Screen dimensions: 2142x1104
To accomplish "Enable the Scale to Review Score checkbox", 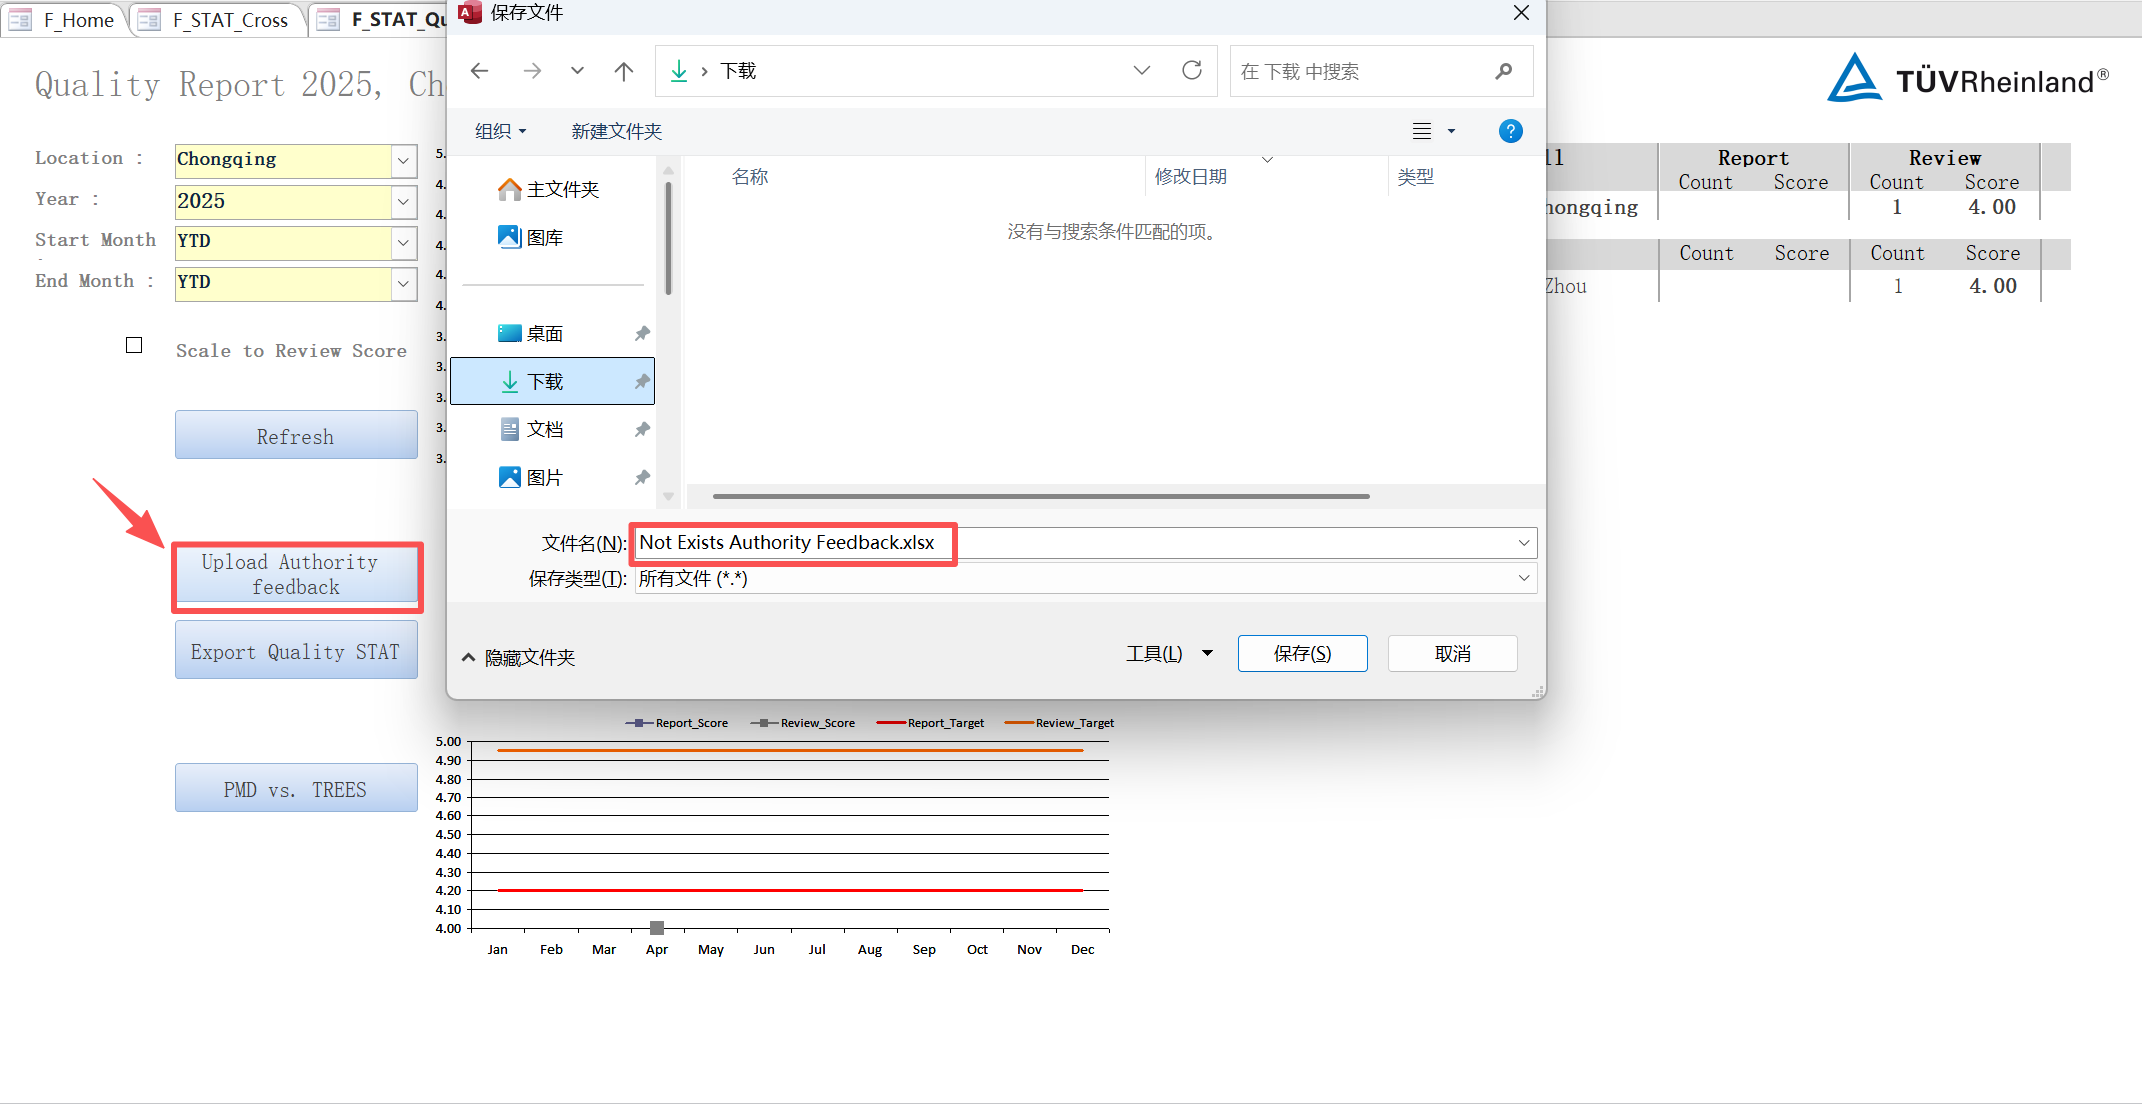I will tap(134, 345).
